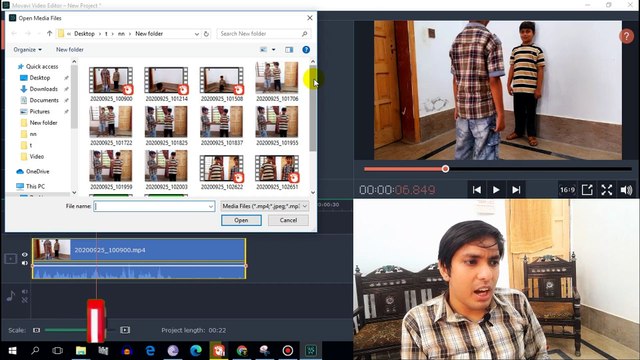Select image file 20200925_101706

pyautogui.click(x=277, y=82)
